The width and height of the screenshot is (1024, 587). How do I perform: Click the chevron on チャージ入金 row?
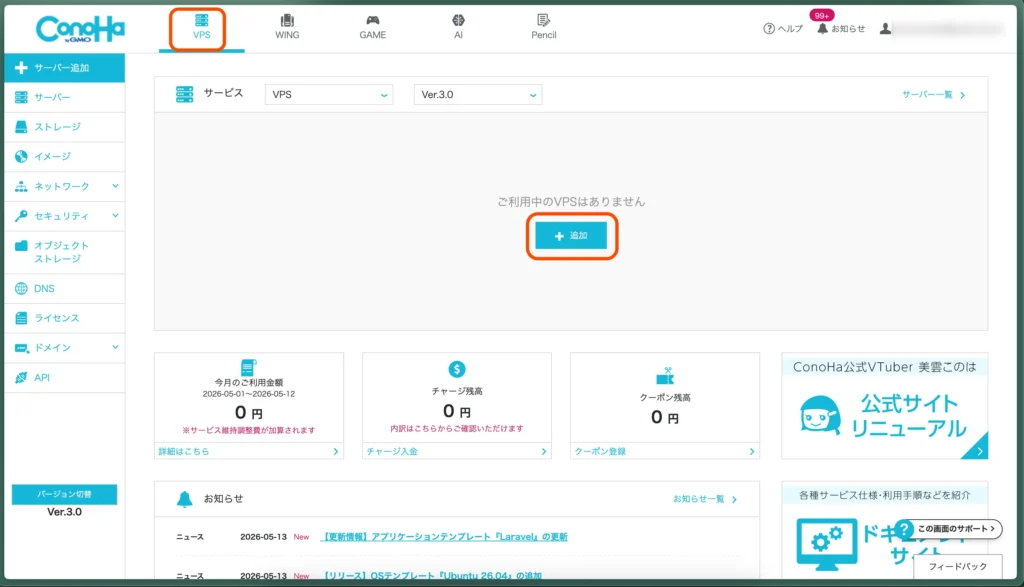(543, 451)
